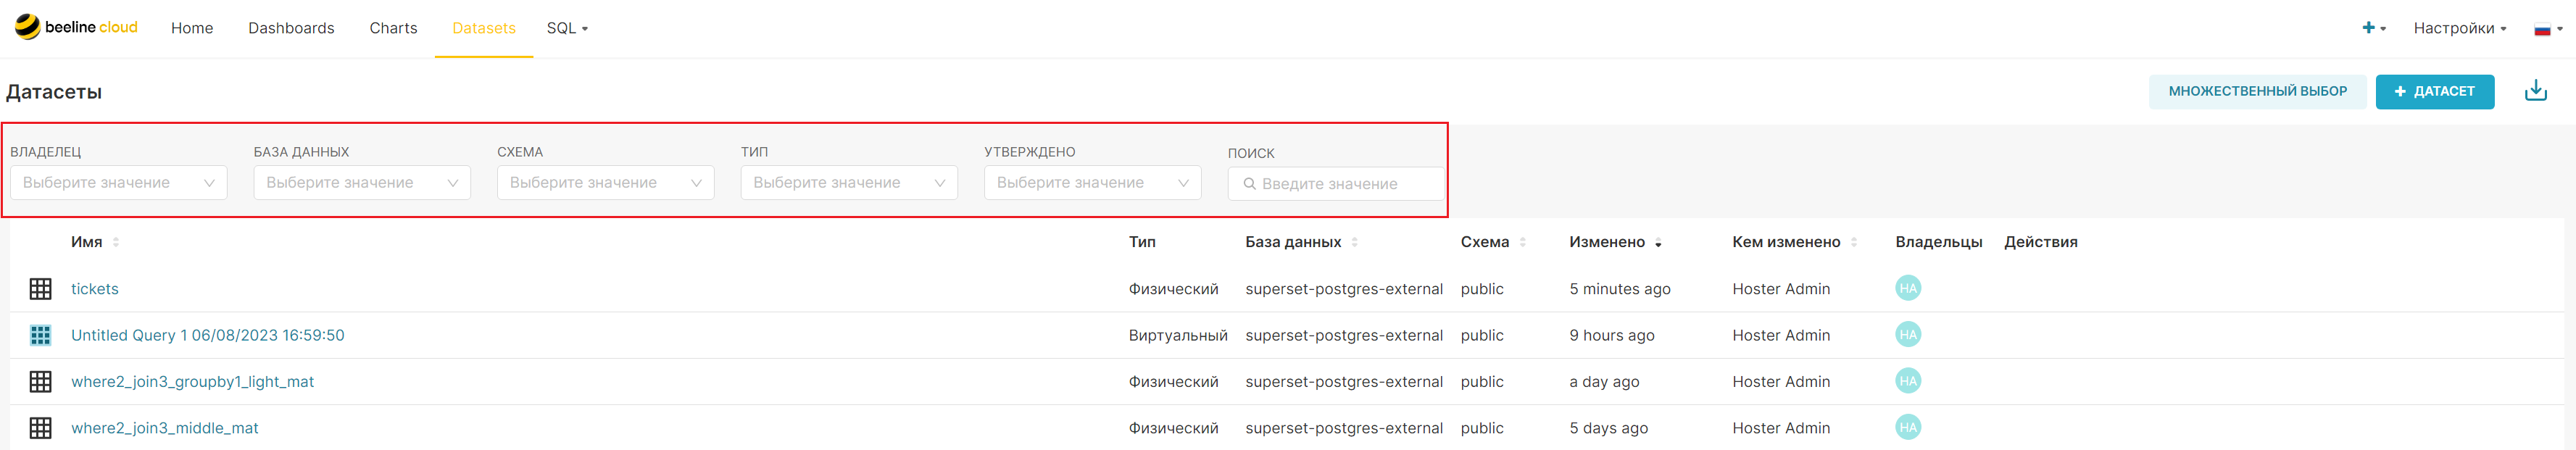
Task: Open the База данных filter dropdown
Action: [362, 183]
